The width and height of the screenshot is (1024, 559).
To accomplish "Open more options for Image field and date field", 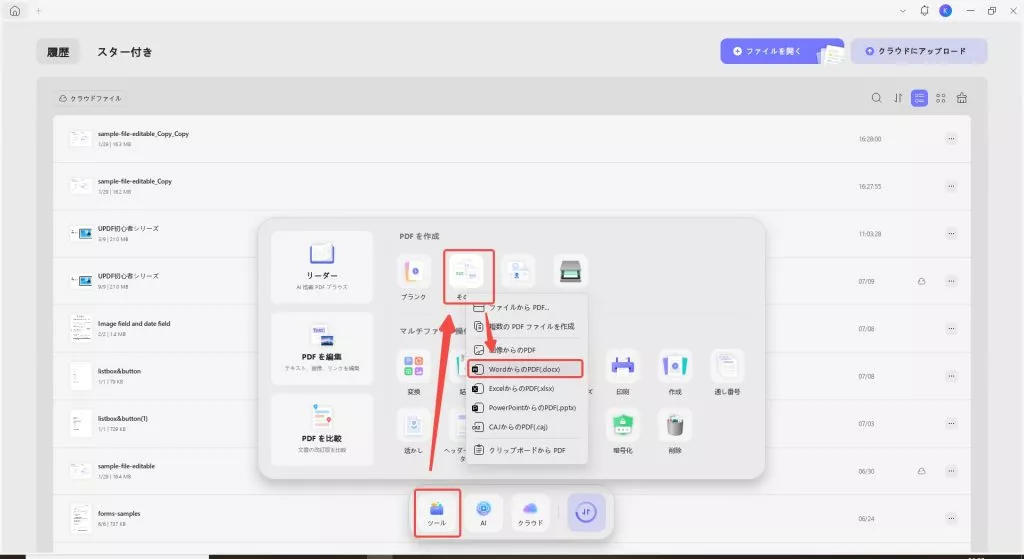I will tap(951, 328).
